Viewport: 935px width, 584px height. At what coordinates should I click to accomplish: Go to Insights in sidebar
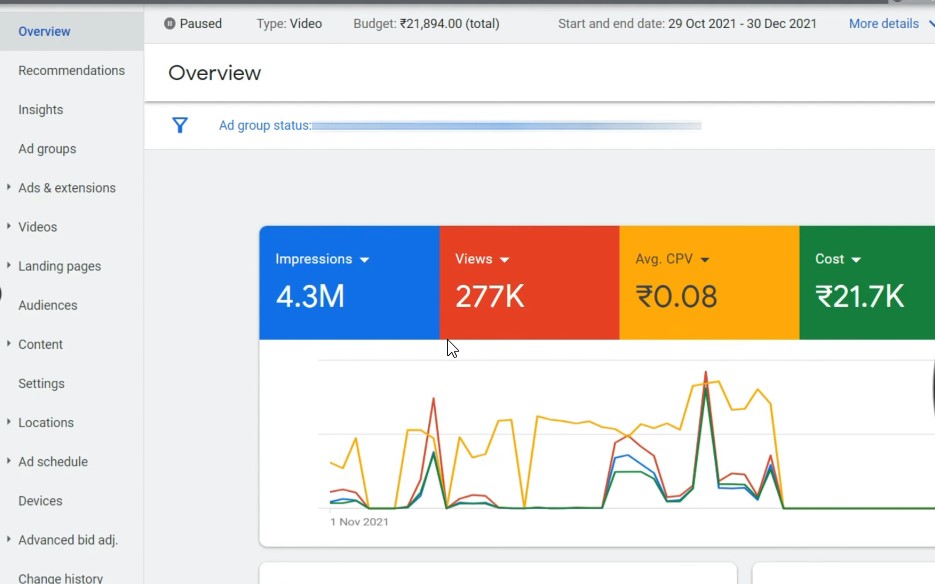(x=40, y=109)
